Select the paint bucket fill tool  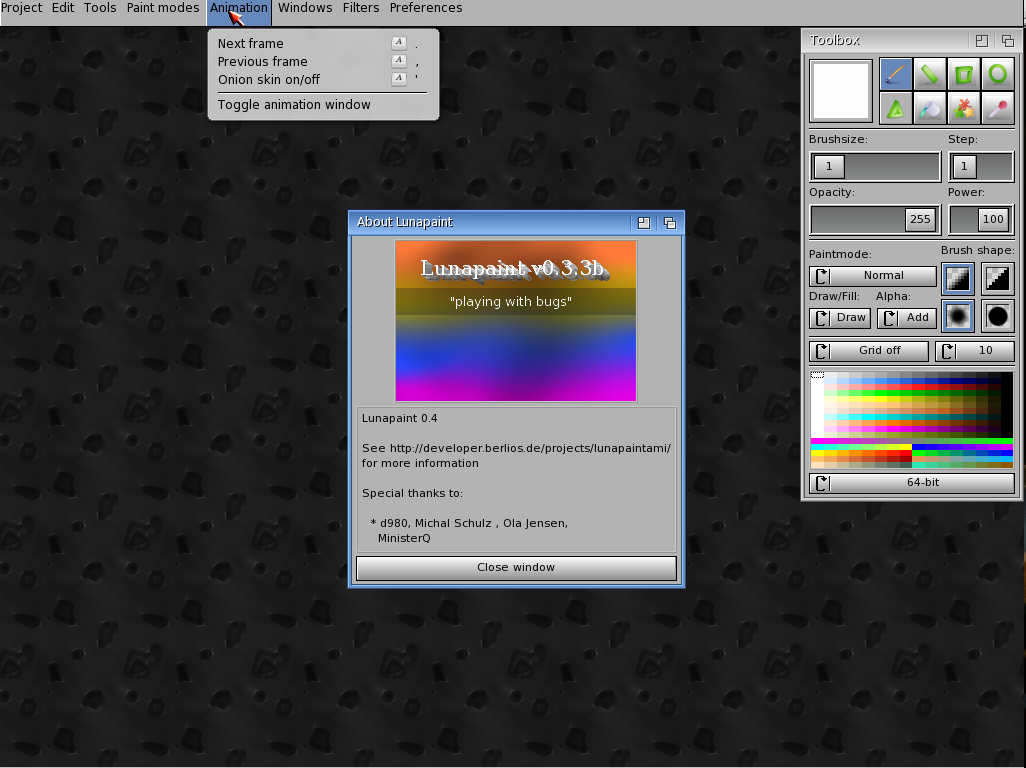(930, 108)
